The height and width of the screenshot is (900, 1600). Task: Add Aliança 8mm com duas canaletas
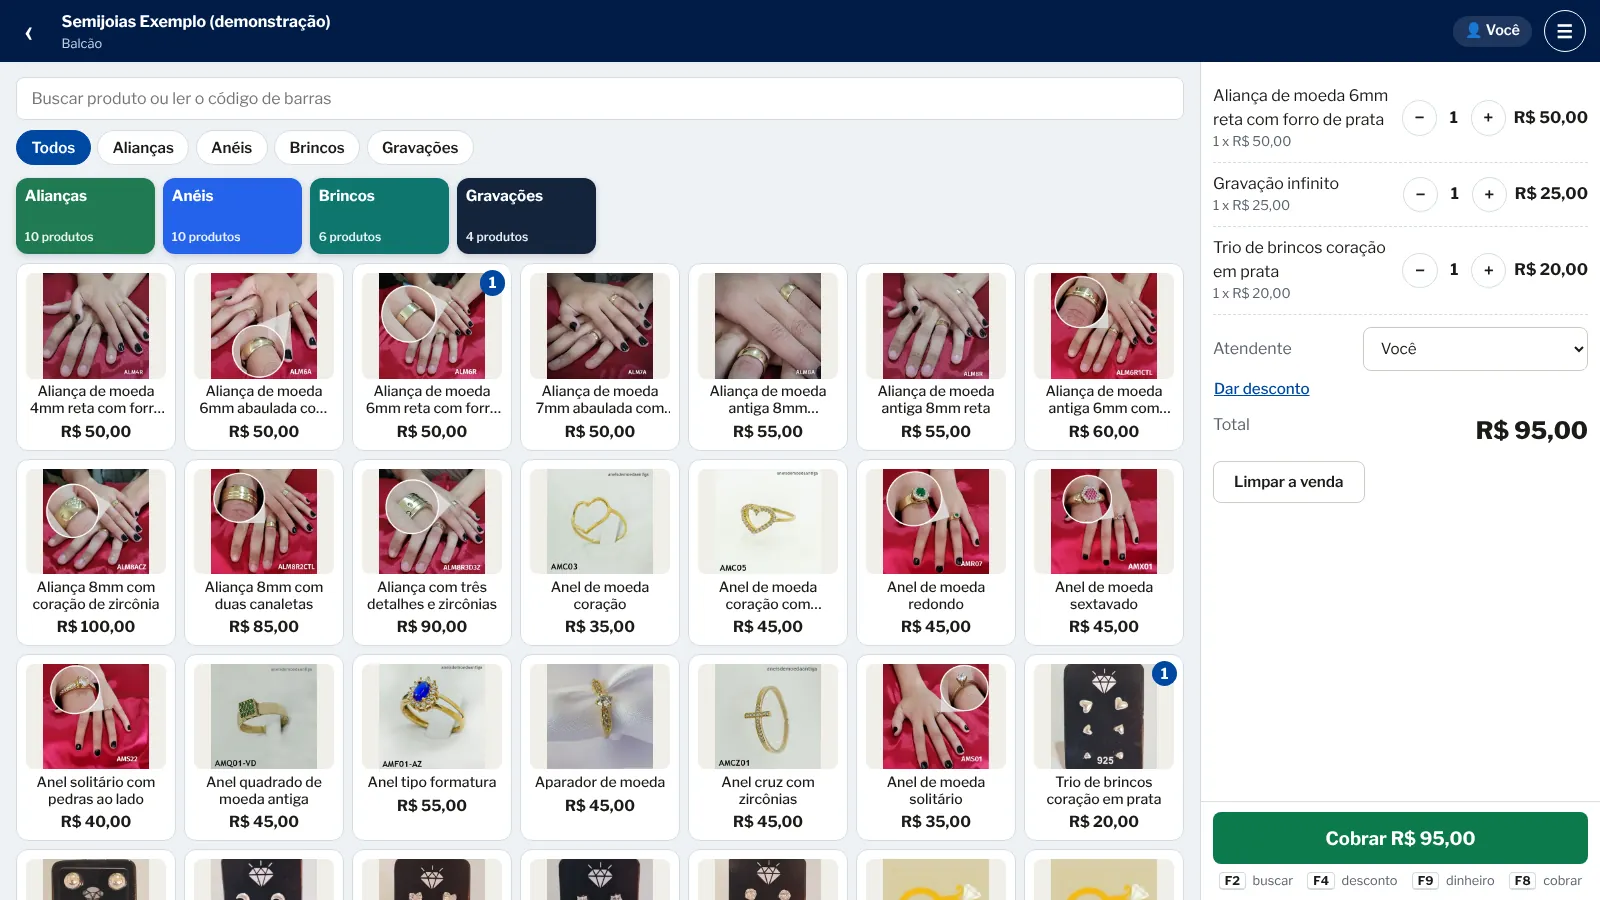264,552
